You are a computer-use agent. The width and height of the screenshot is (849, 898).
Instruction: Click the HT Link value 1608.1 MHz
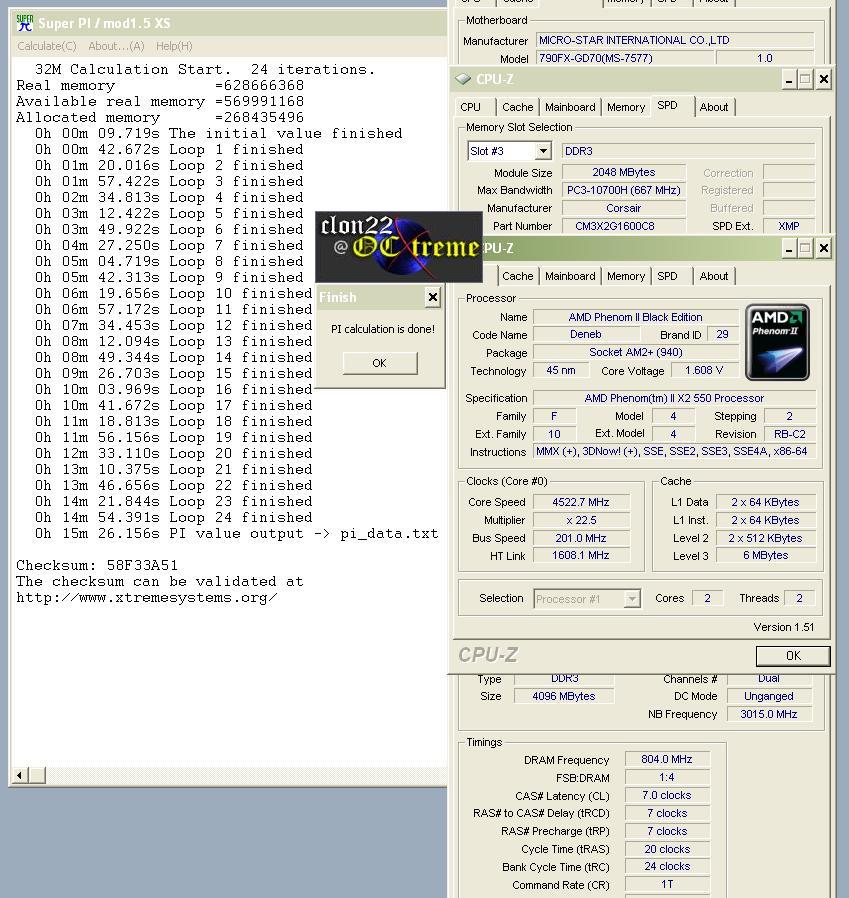click(581, 556)
